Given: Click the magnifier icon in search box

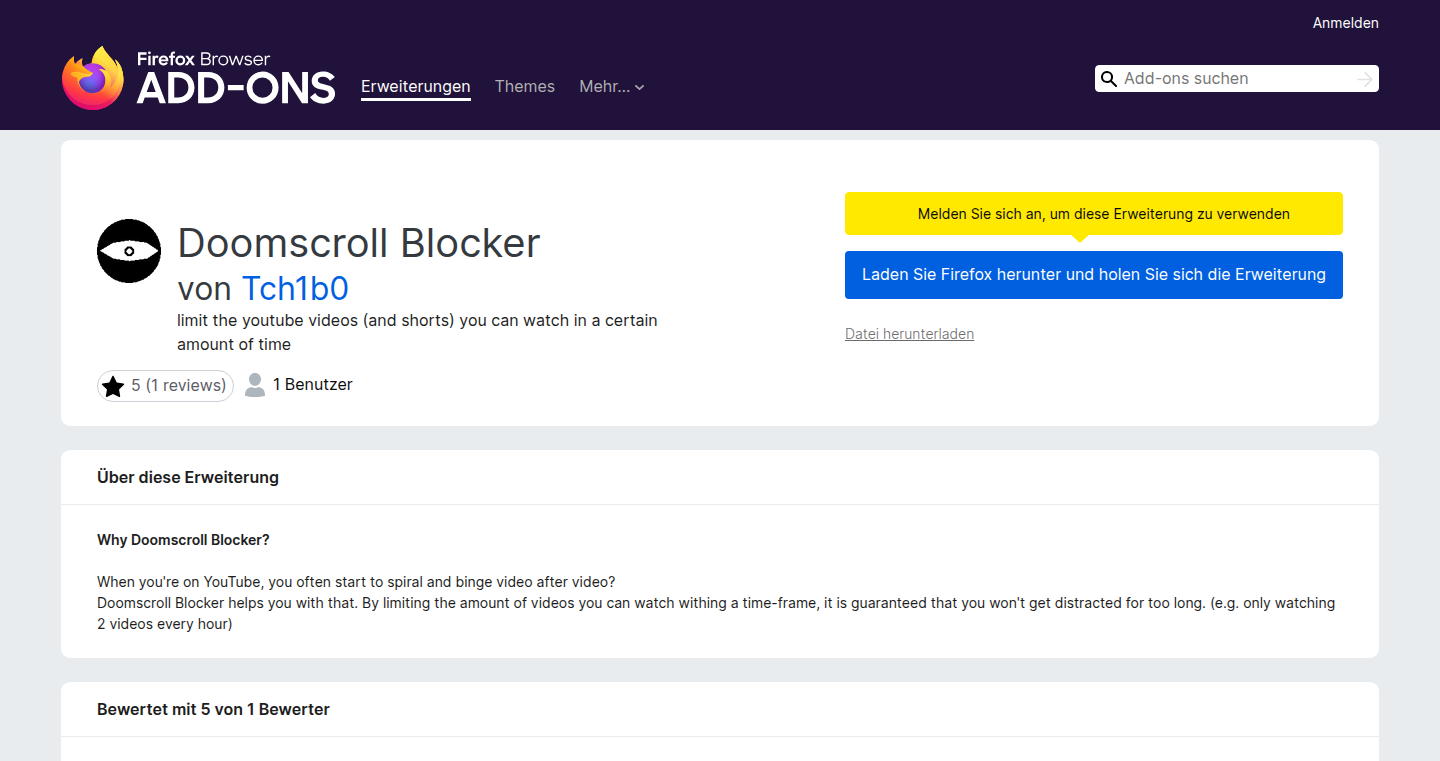Looking at the screenshot, I should [1108, 79].
